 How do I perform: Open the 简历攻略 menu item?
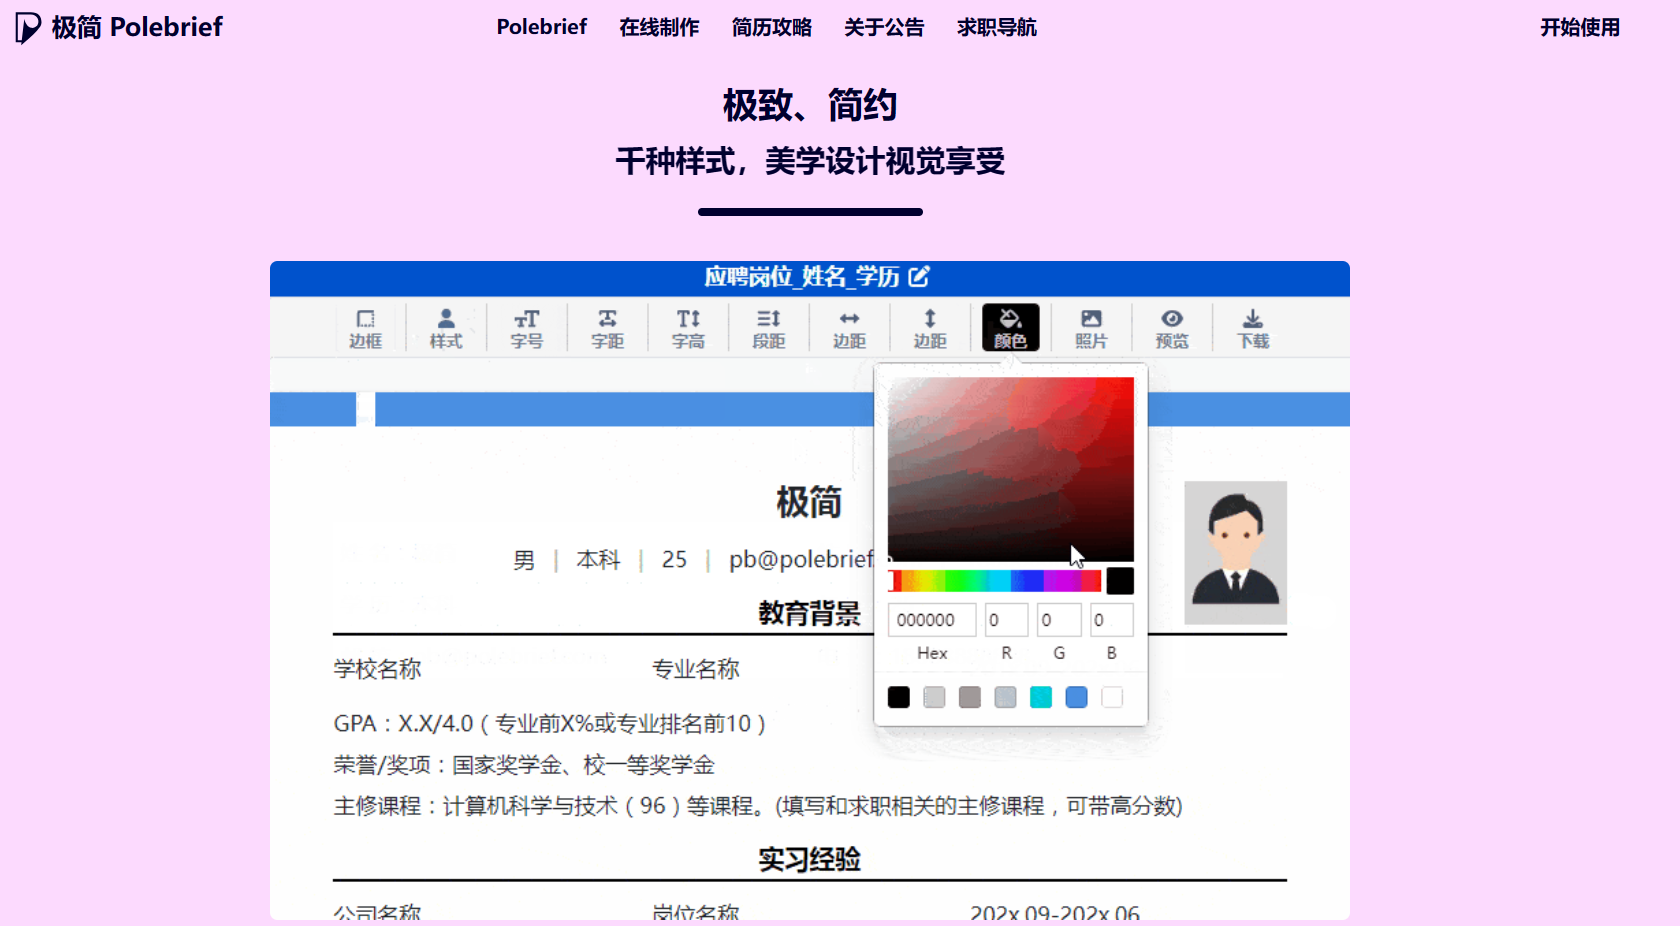(x=771, y=28)
